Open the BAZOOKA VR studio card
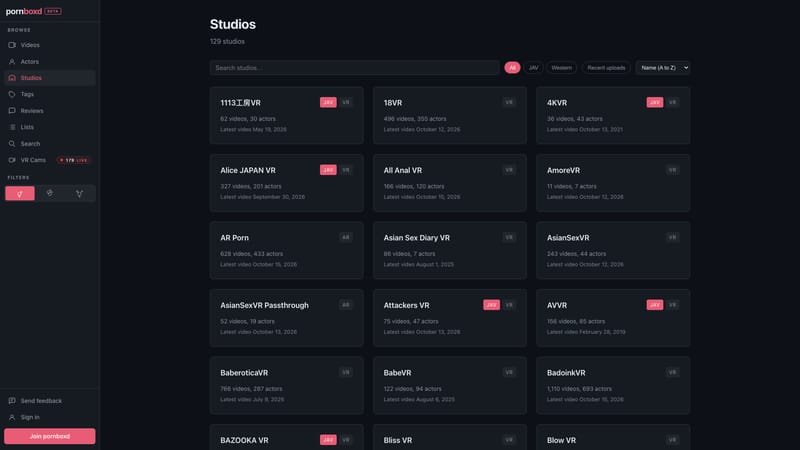This screenshot has width=800, height=450. 286,438
